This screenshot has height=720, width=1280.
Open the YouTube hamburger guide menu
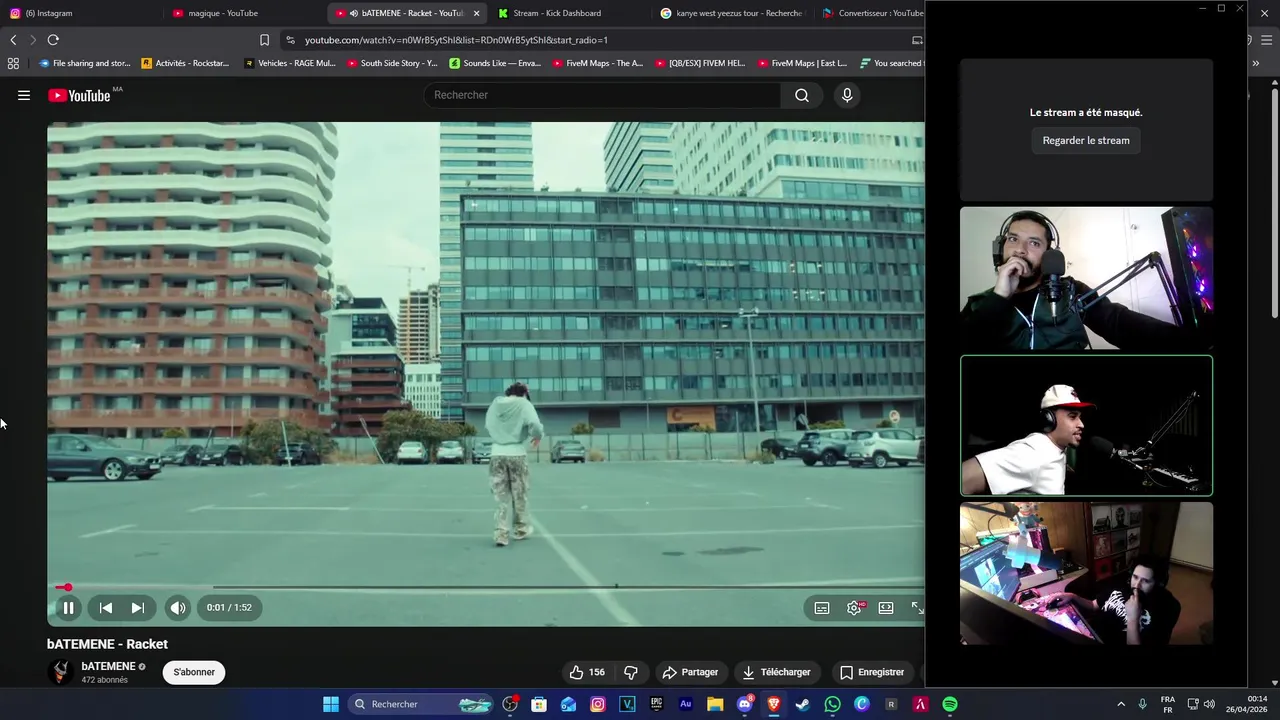coord(24,95)
